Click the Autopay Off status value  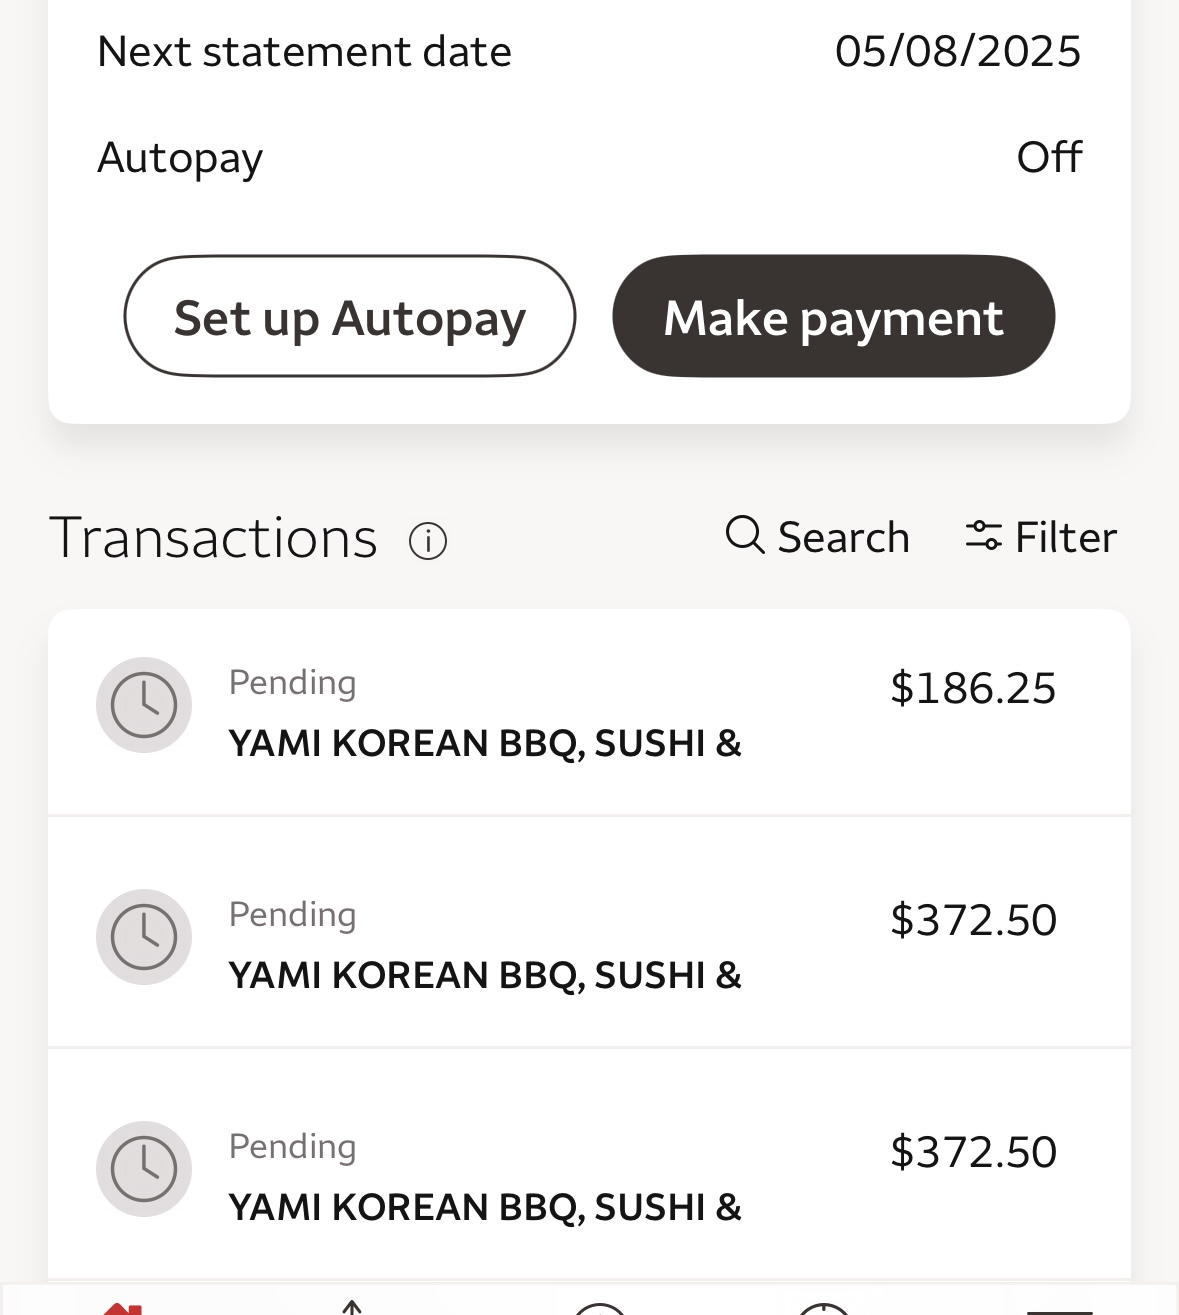click(x=1048, y=157)
